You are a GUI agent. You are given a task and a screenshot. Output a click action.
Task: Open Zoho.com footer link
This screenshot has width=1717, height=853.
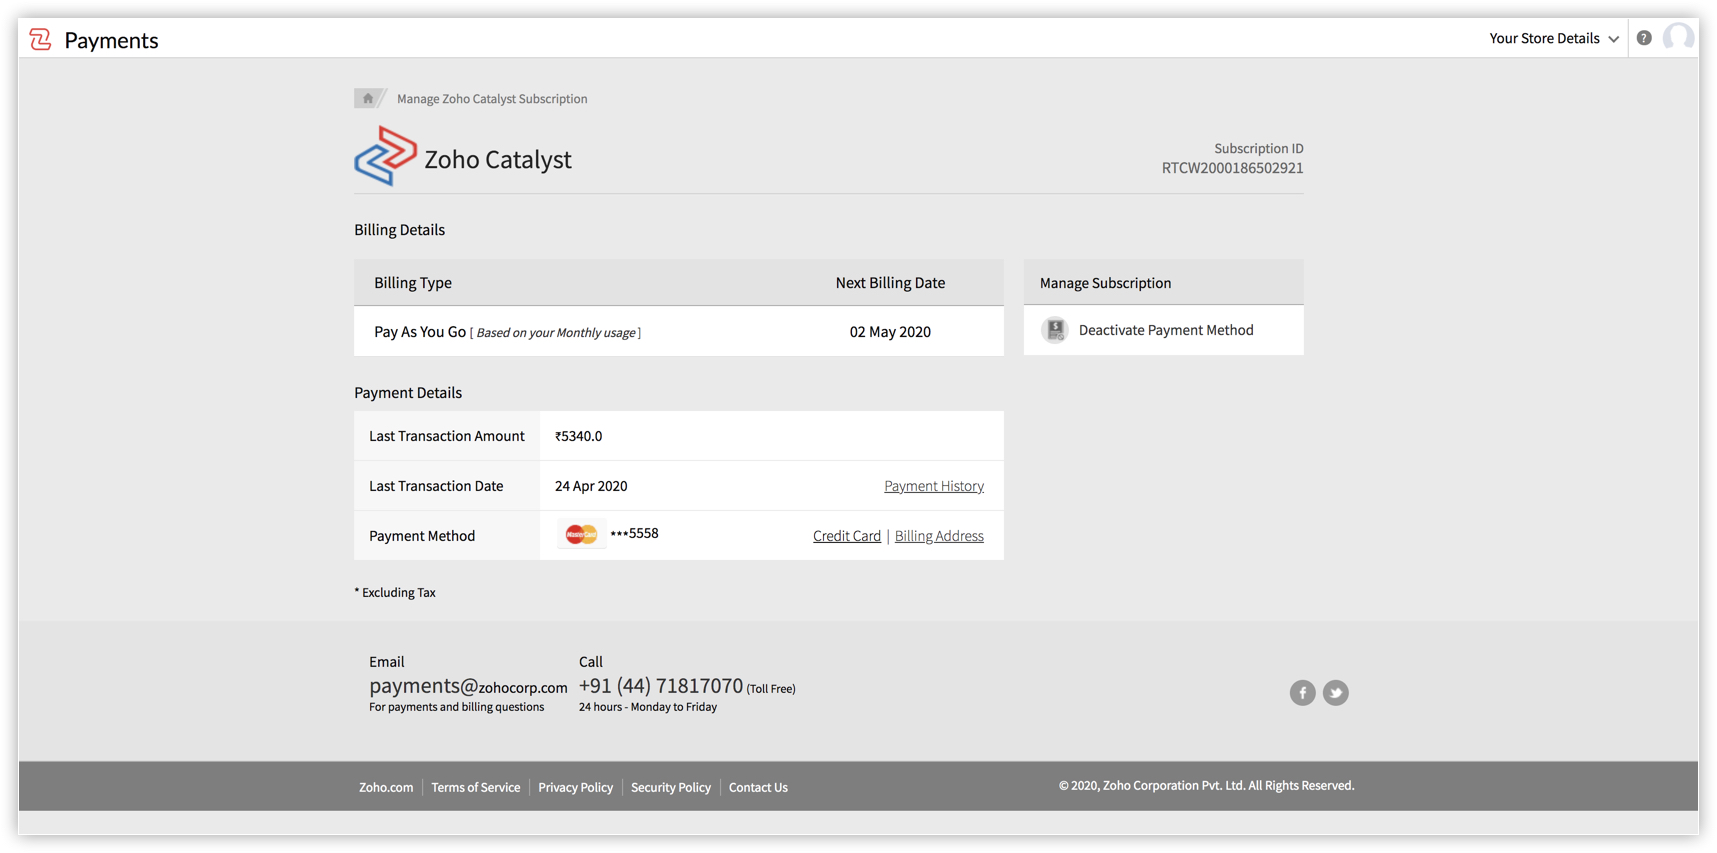386,787
